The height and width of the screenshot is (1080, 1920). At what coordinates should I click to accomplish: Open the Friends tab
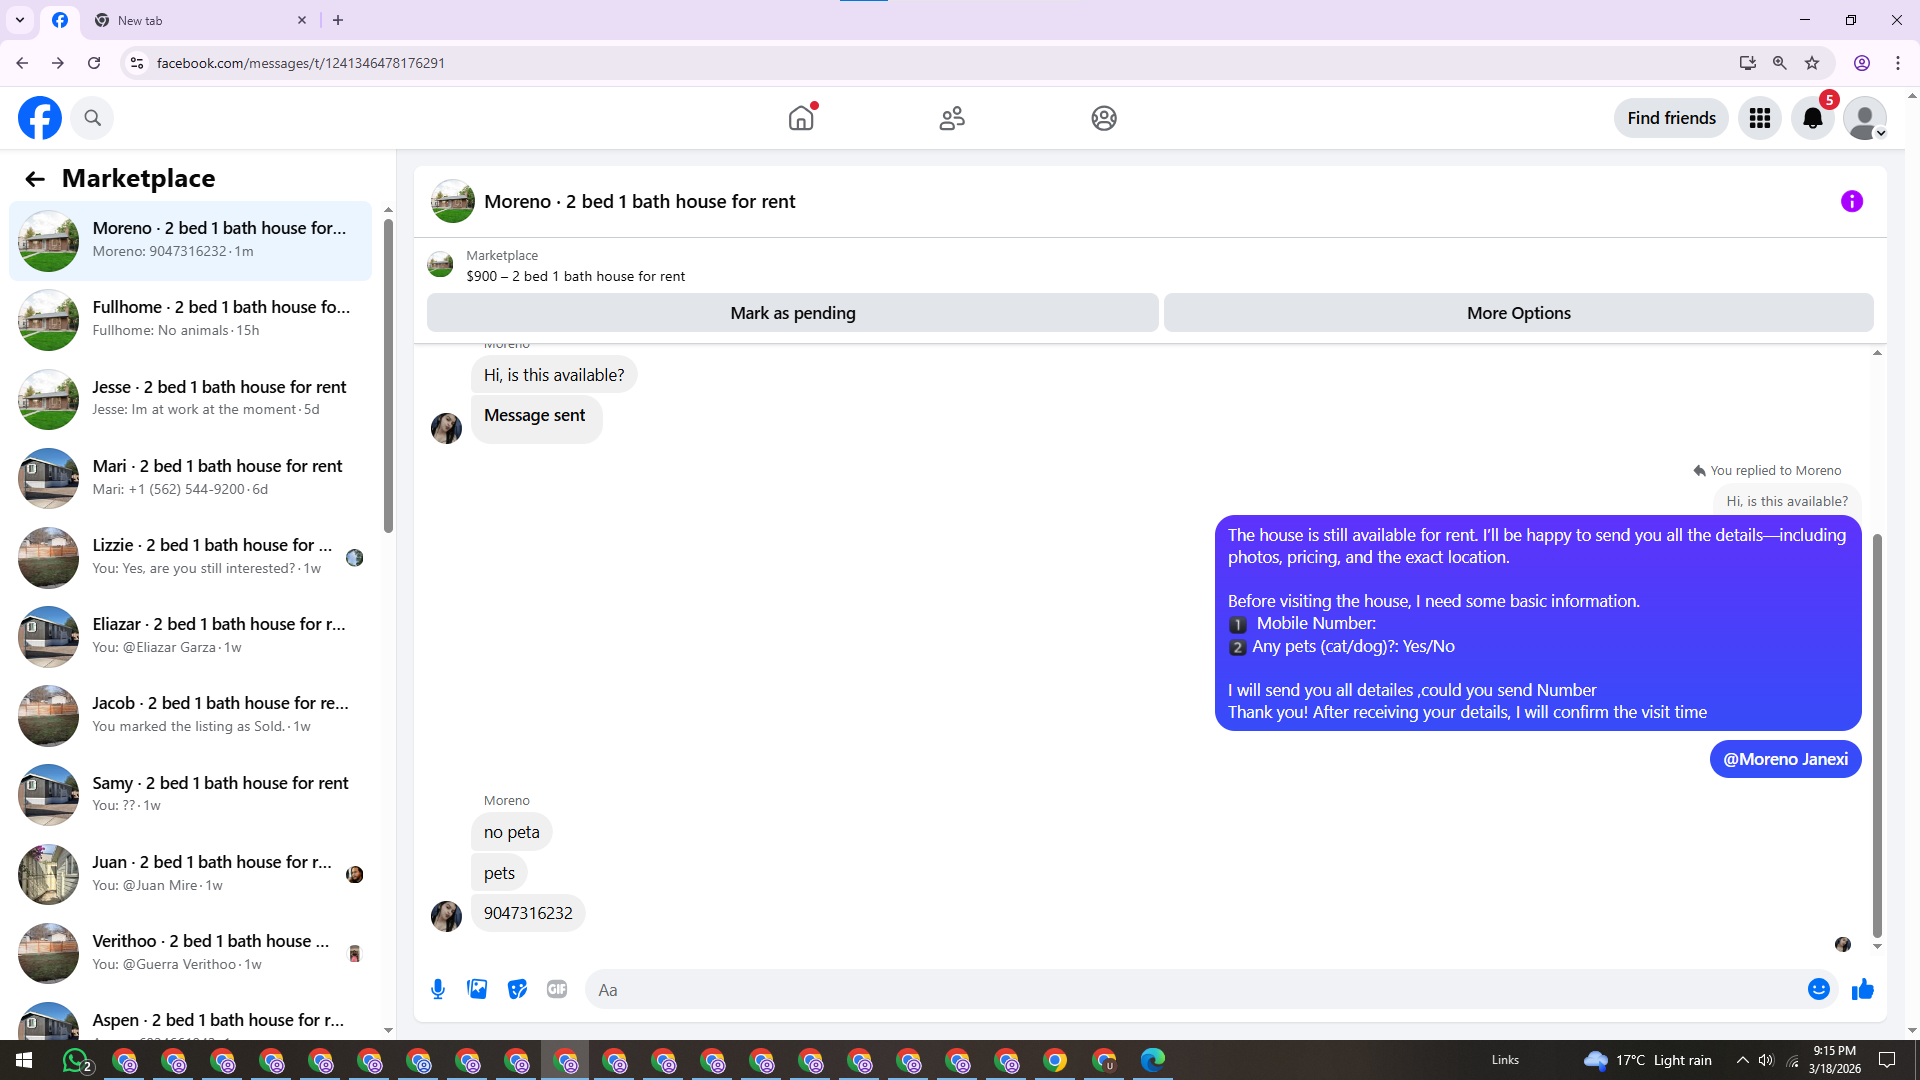(952, 118)
